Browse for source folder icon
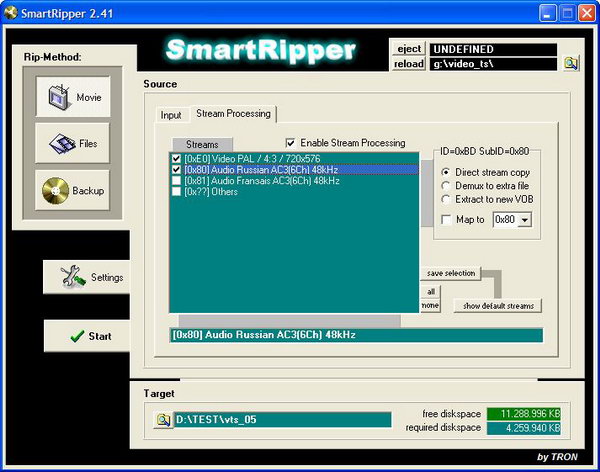600x472 pixels. point(571,63)
